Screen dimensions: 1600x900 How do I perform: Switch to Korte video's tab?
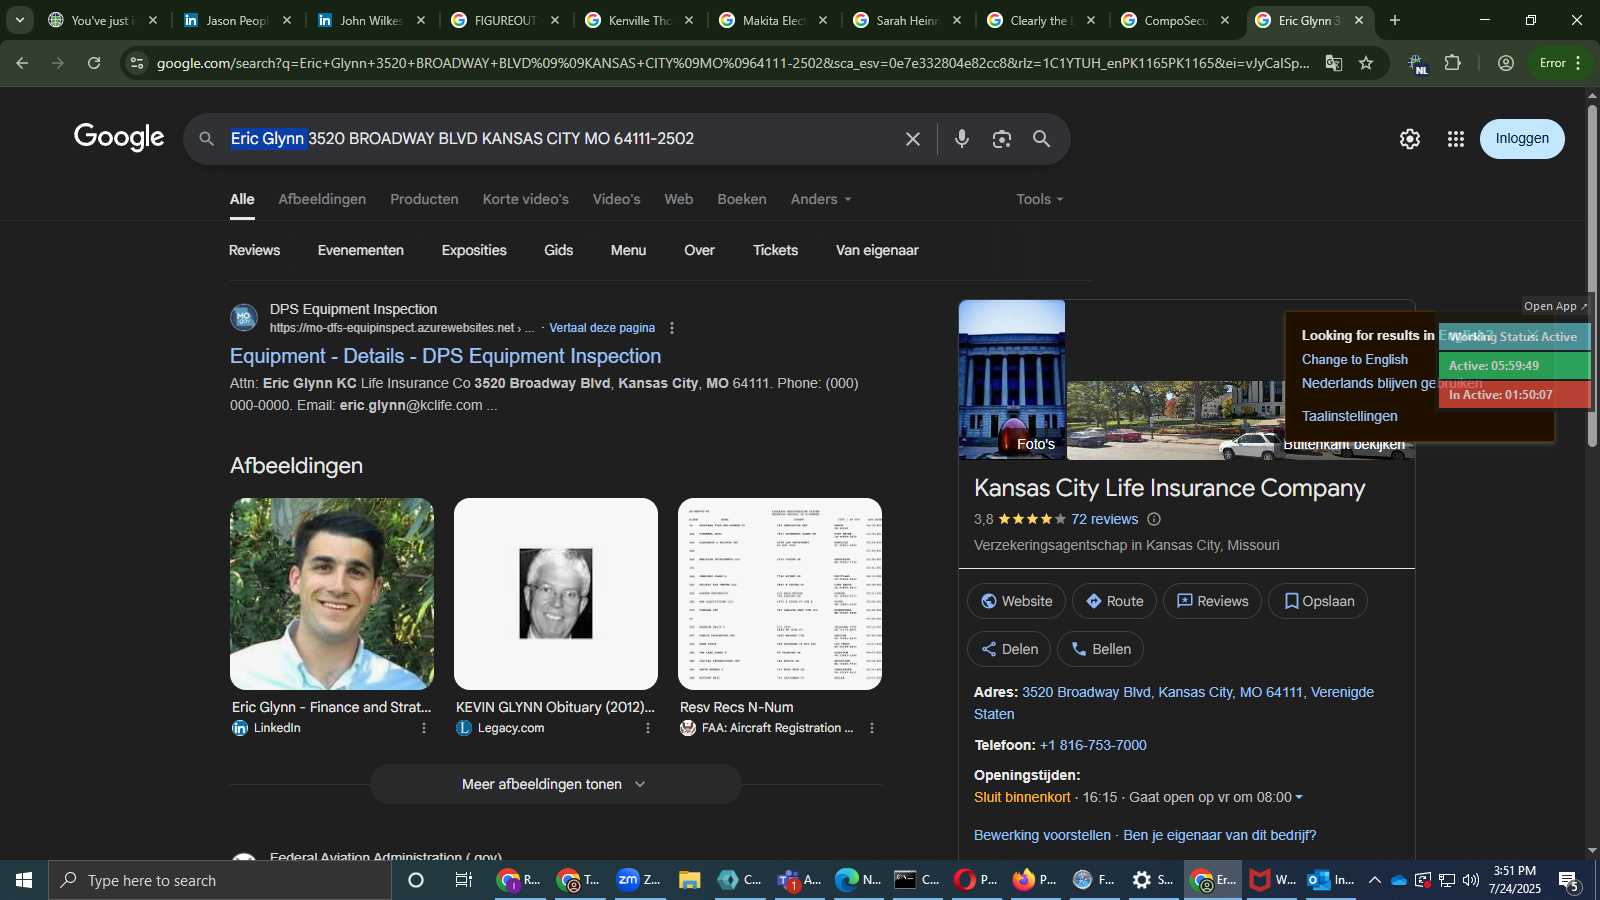tap(525, 199)
